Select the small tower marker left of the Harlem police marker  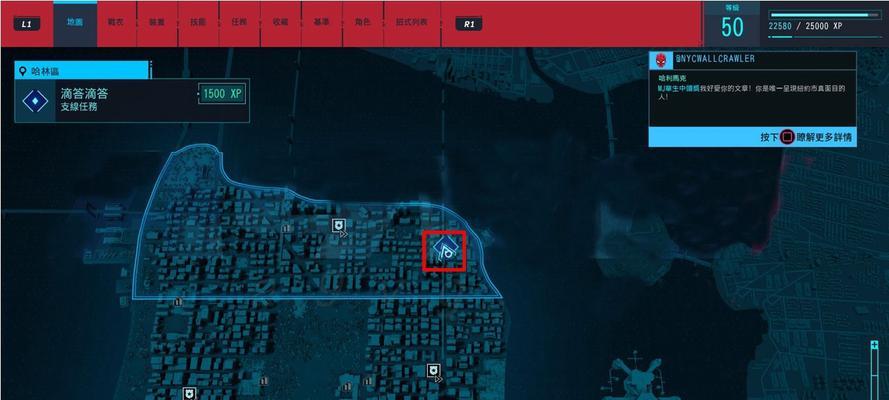pyautogui.click(x=286, y=228)
